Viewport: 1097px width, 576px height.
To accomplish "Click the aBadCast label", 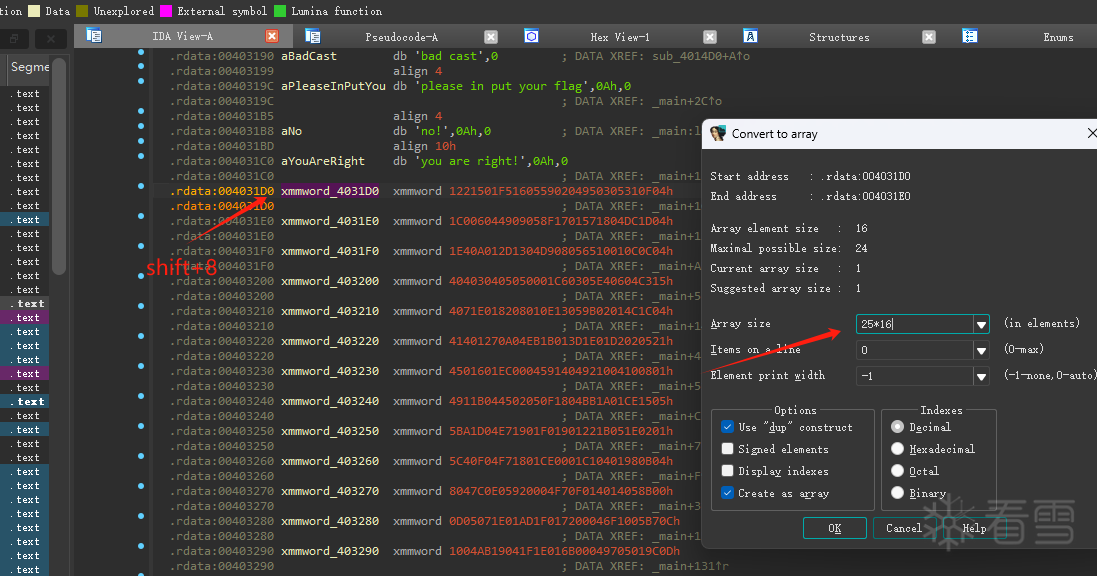I will click(309, 56).
